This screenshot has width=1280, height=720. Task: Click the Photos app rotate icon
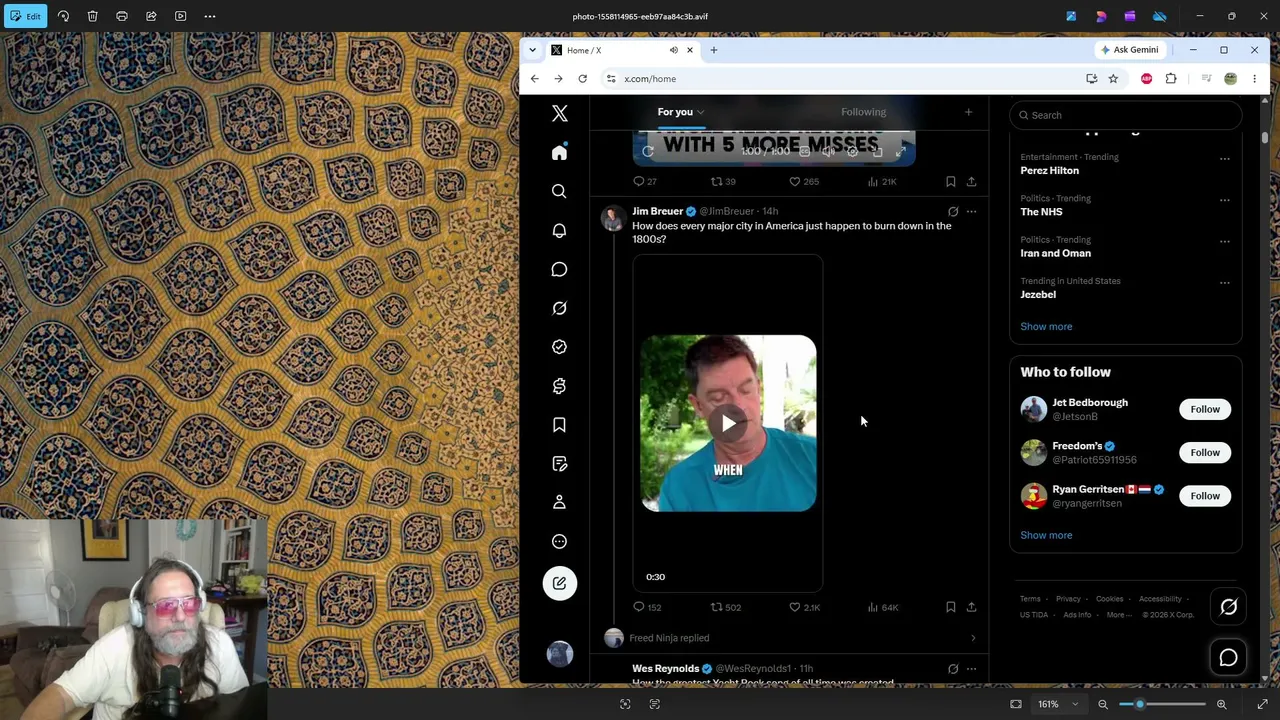[63, 16]
